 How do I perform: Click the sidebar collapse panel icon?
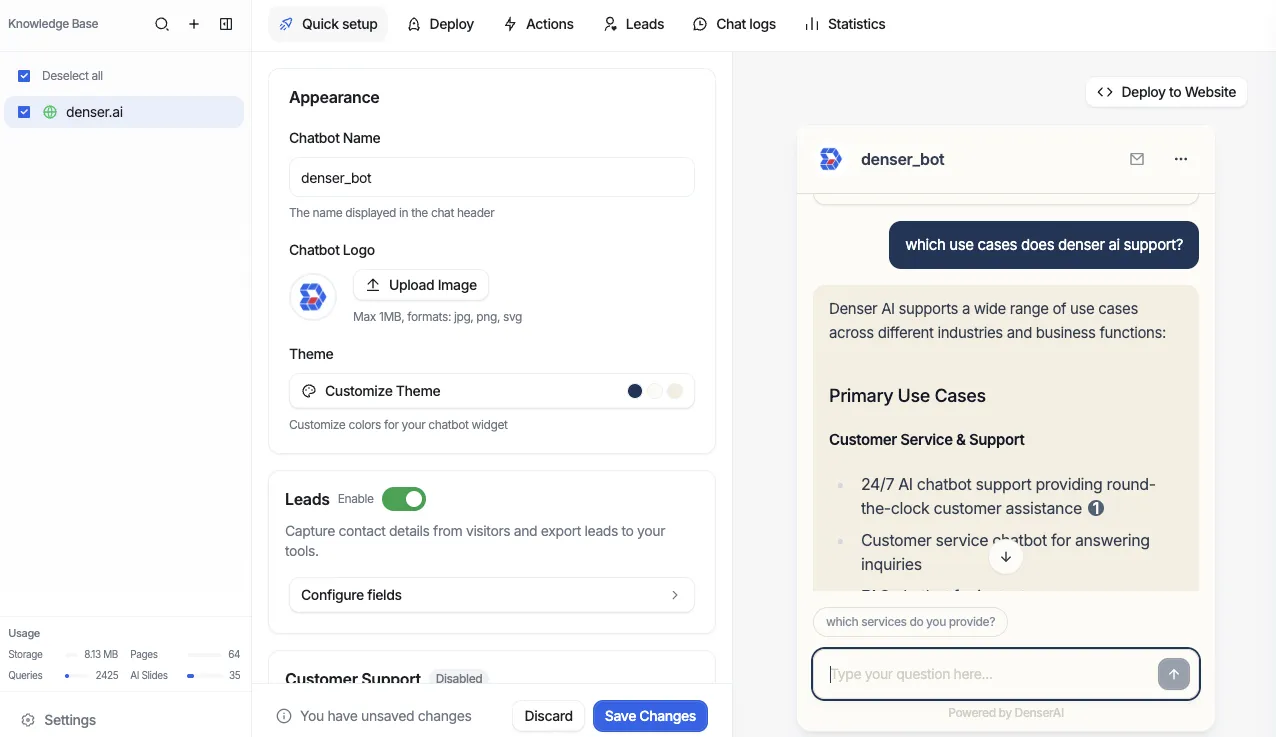coord(226,24)
